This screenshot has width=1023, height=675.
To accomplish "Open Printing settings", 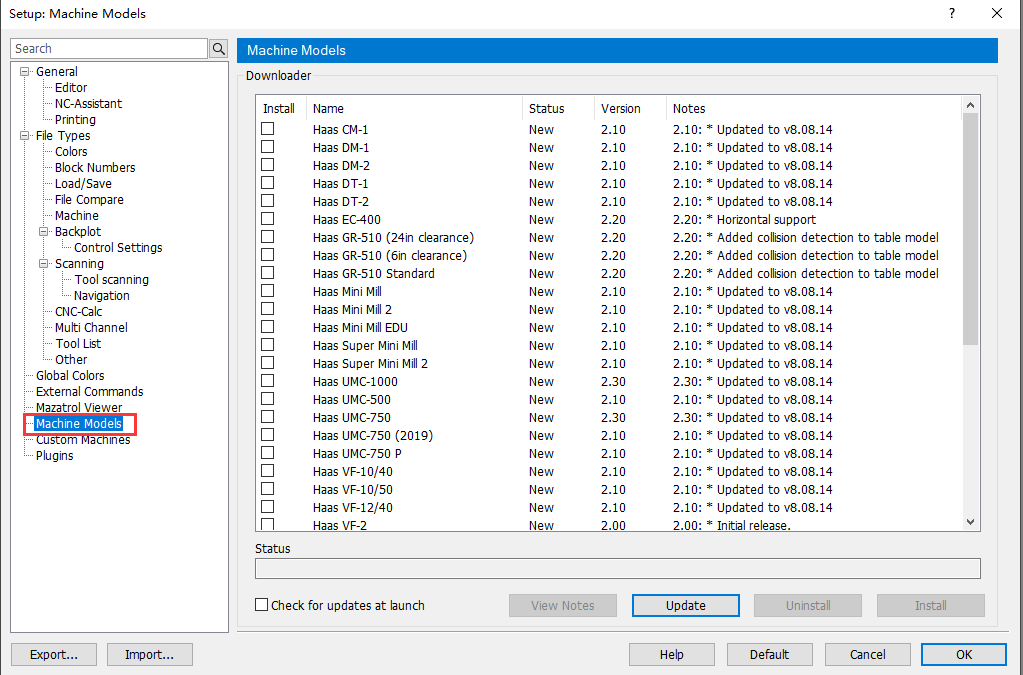I will tap(75, 119).
